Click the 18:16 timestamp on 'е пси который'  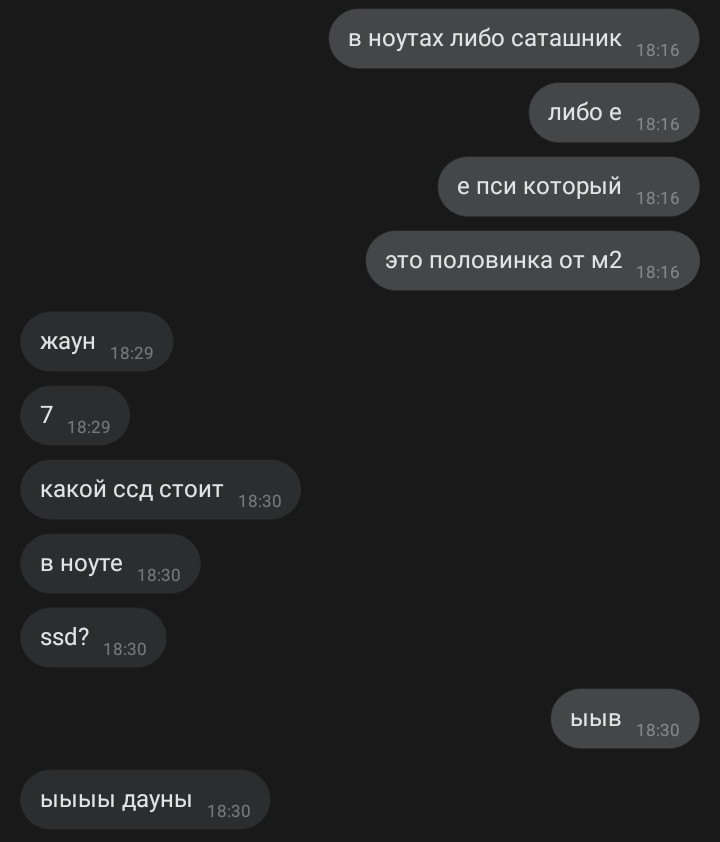click(x=658, y=199)
